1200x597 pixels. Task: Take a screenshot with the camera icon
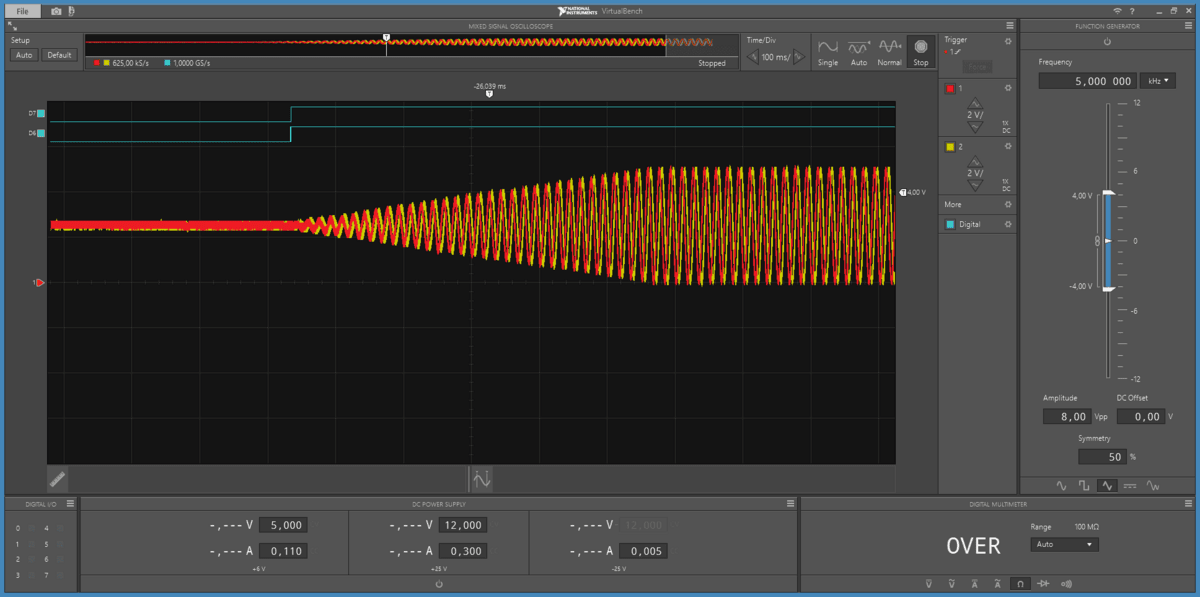coord(56,10)
